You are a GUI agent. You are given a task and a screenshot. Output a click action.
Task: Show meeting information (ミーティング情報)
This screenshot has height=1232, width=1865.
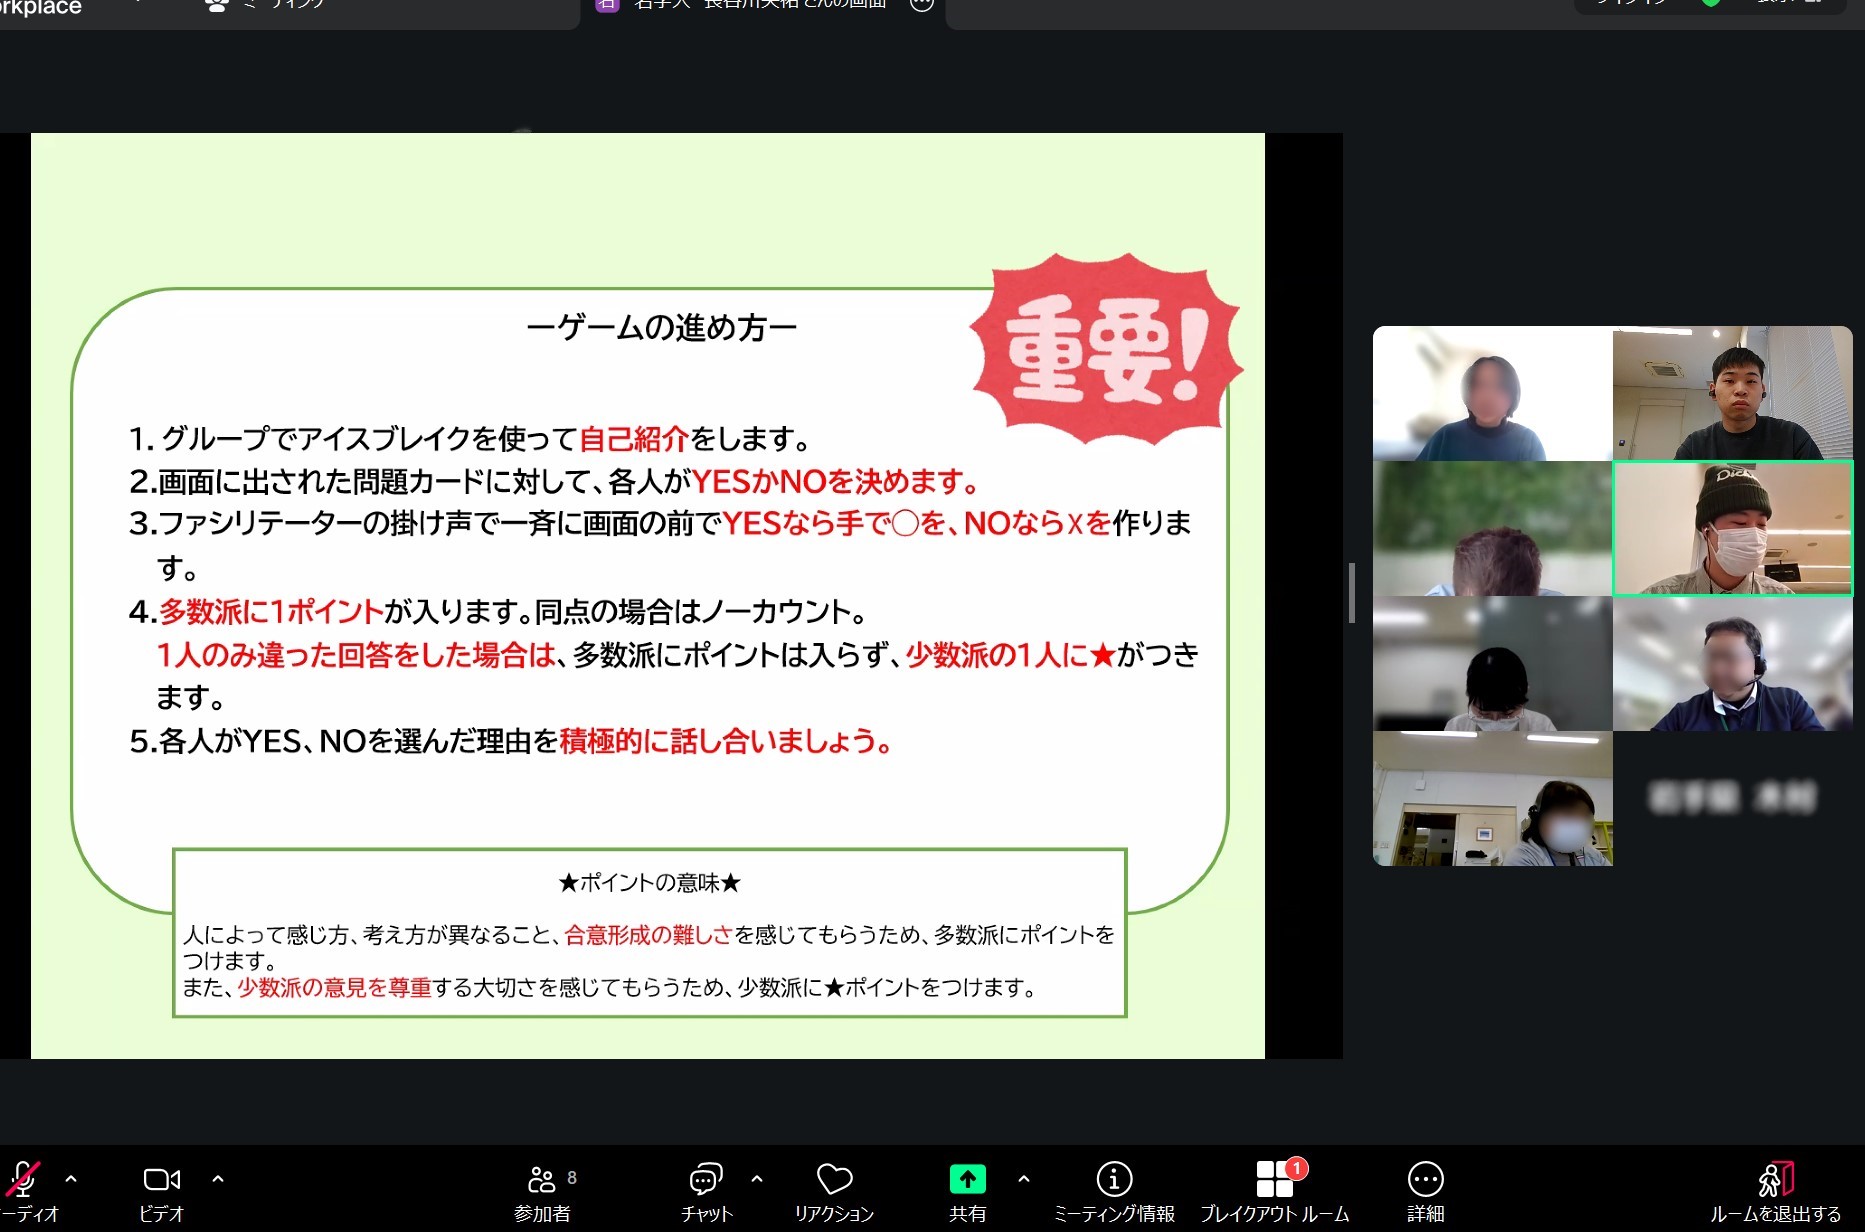pyautogui.click(x=1114, y=1180)
